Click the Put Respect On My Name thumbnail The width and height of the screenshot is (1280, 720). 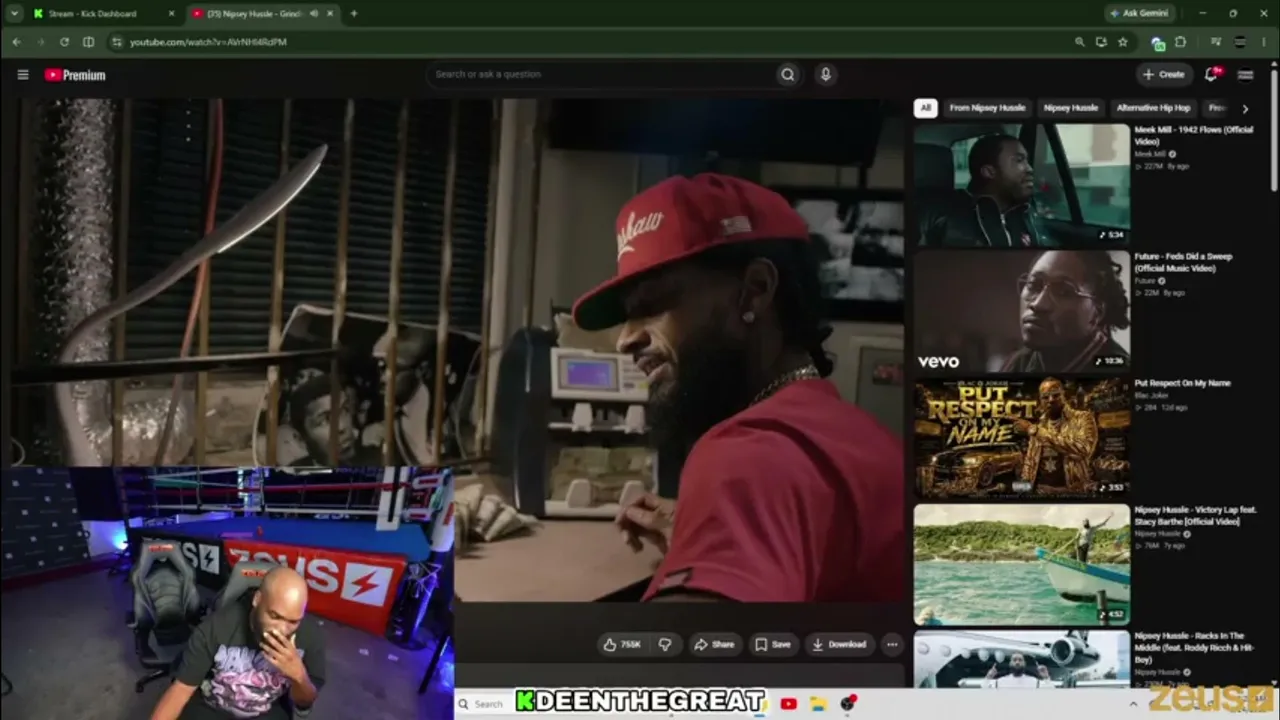[1021, 437]
